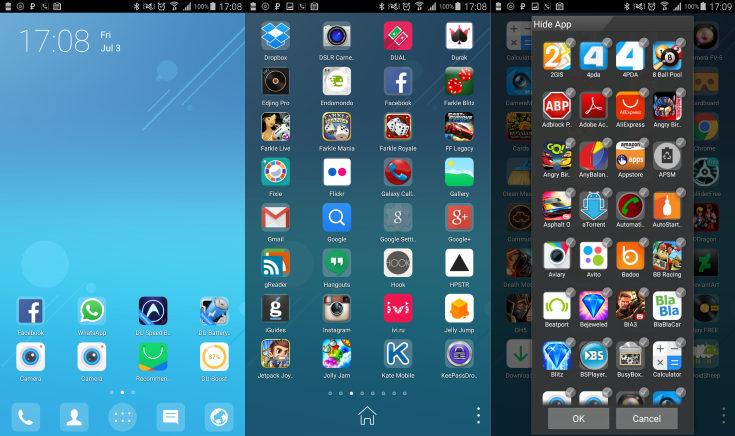Open Jelly Jump game
735x436 pixels.
[459, 308]
